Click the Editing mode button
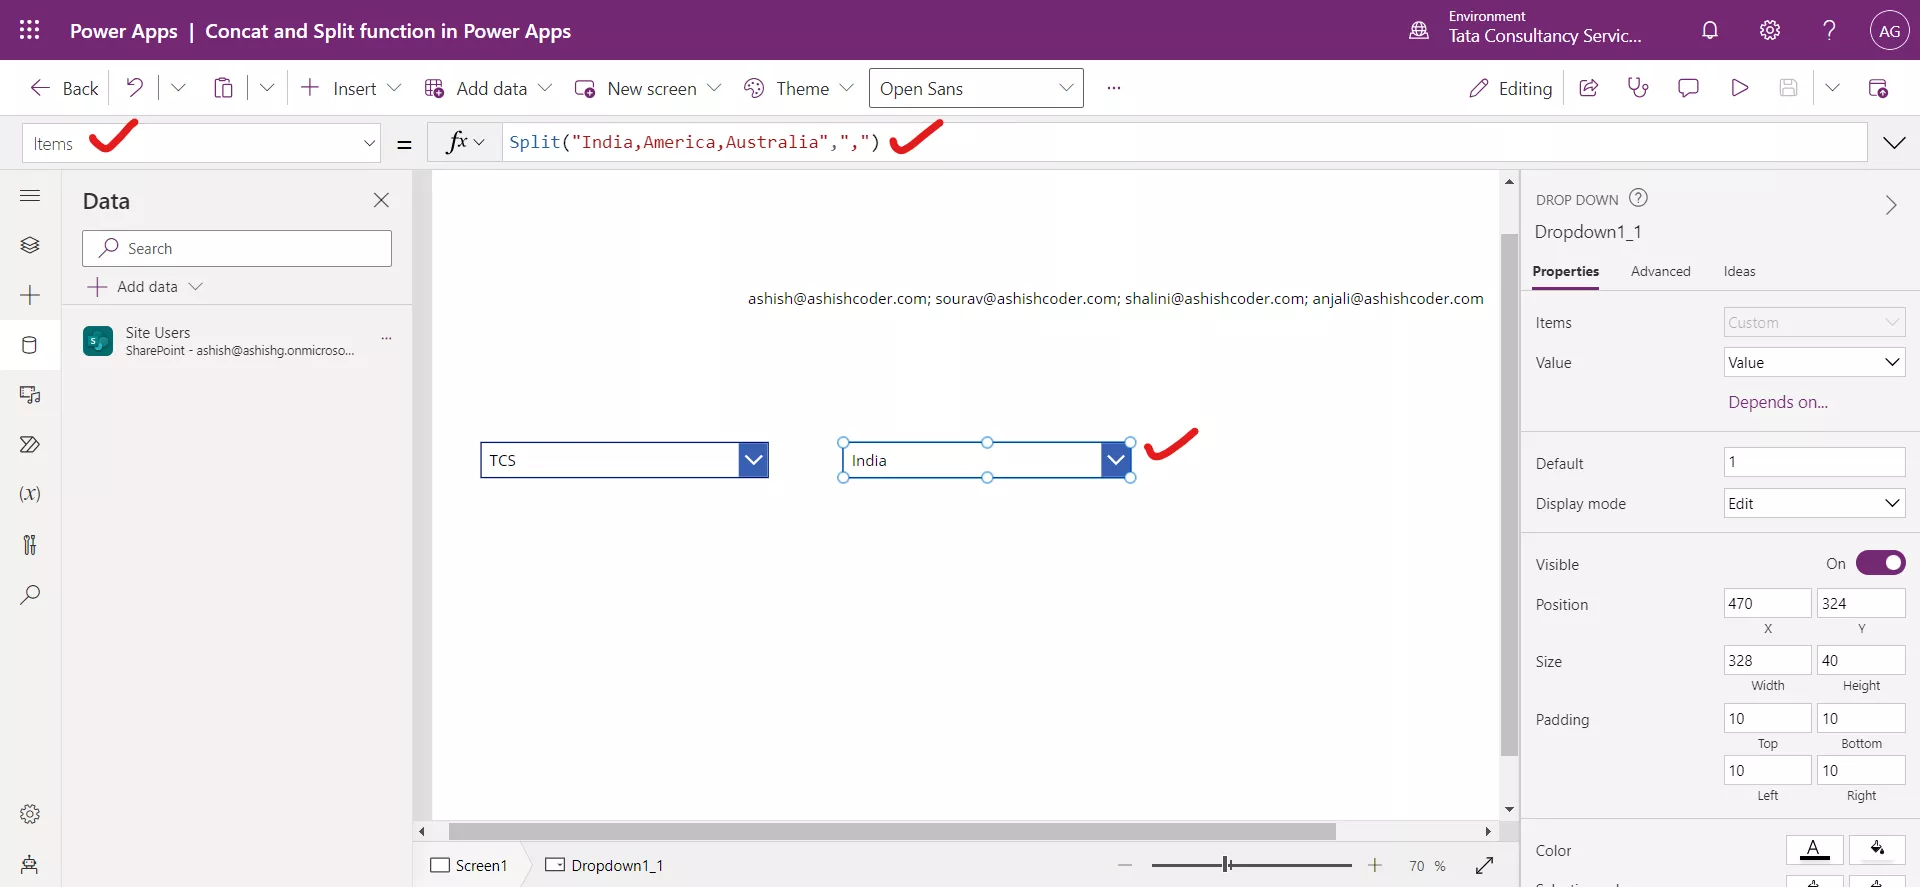Viewport: 1920px width, 887px height. (1510, 88)
